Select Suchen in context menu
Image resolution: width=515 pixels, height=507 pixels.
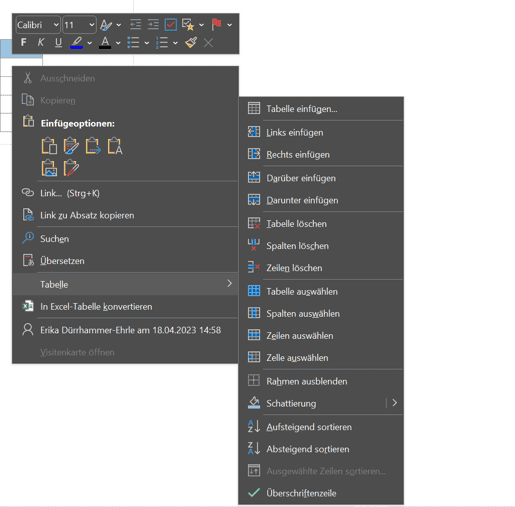(125, 239)
